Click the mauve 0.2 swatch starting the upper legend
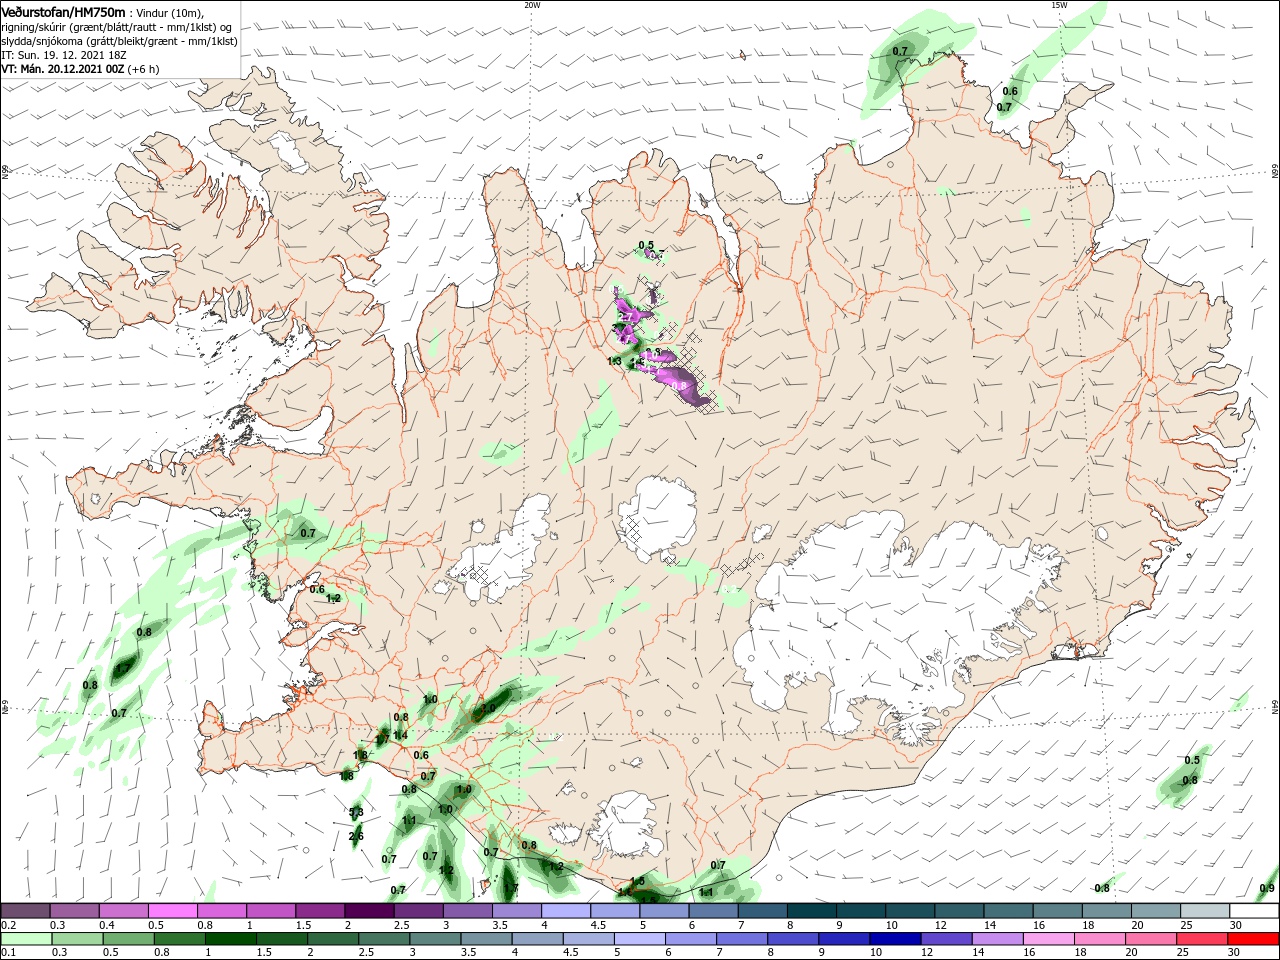Screen dimensions: 1280x960 pos(26,911)
